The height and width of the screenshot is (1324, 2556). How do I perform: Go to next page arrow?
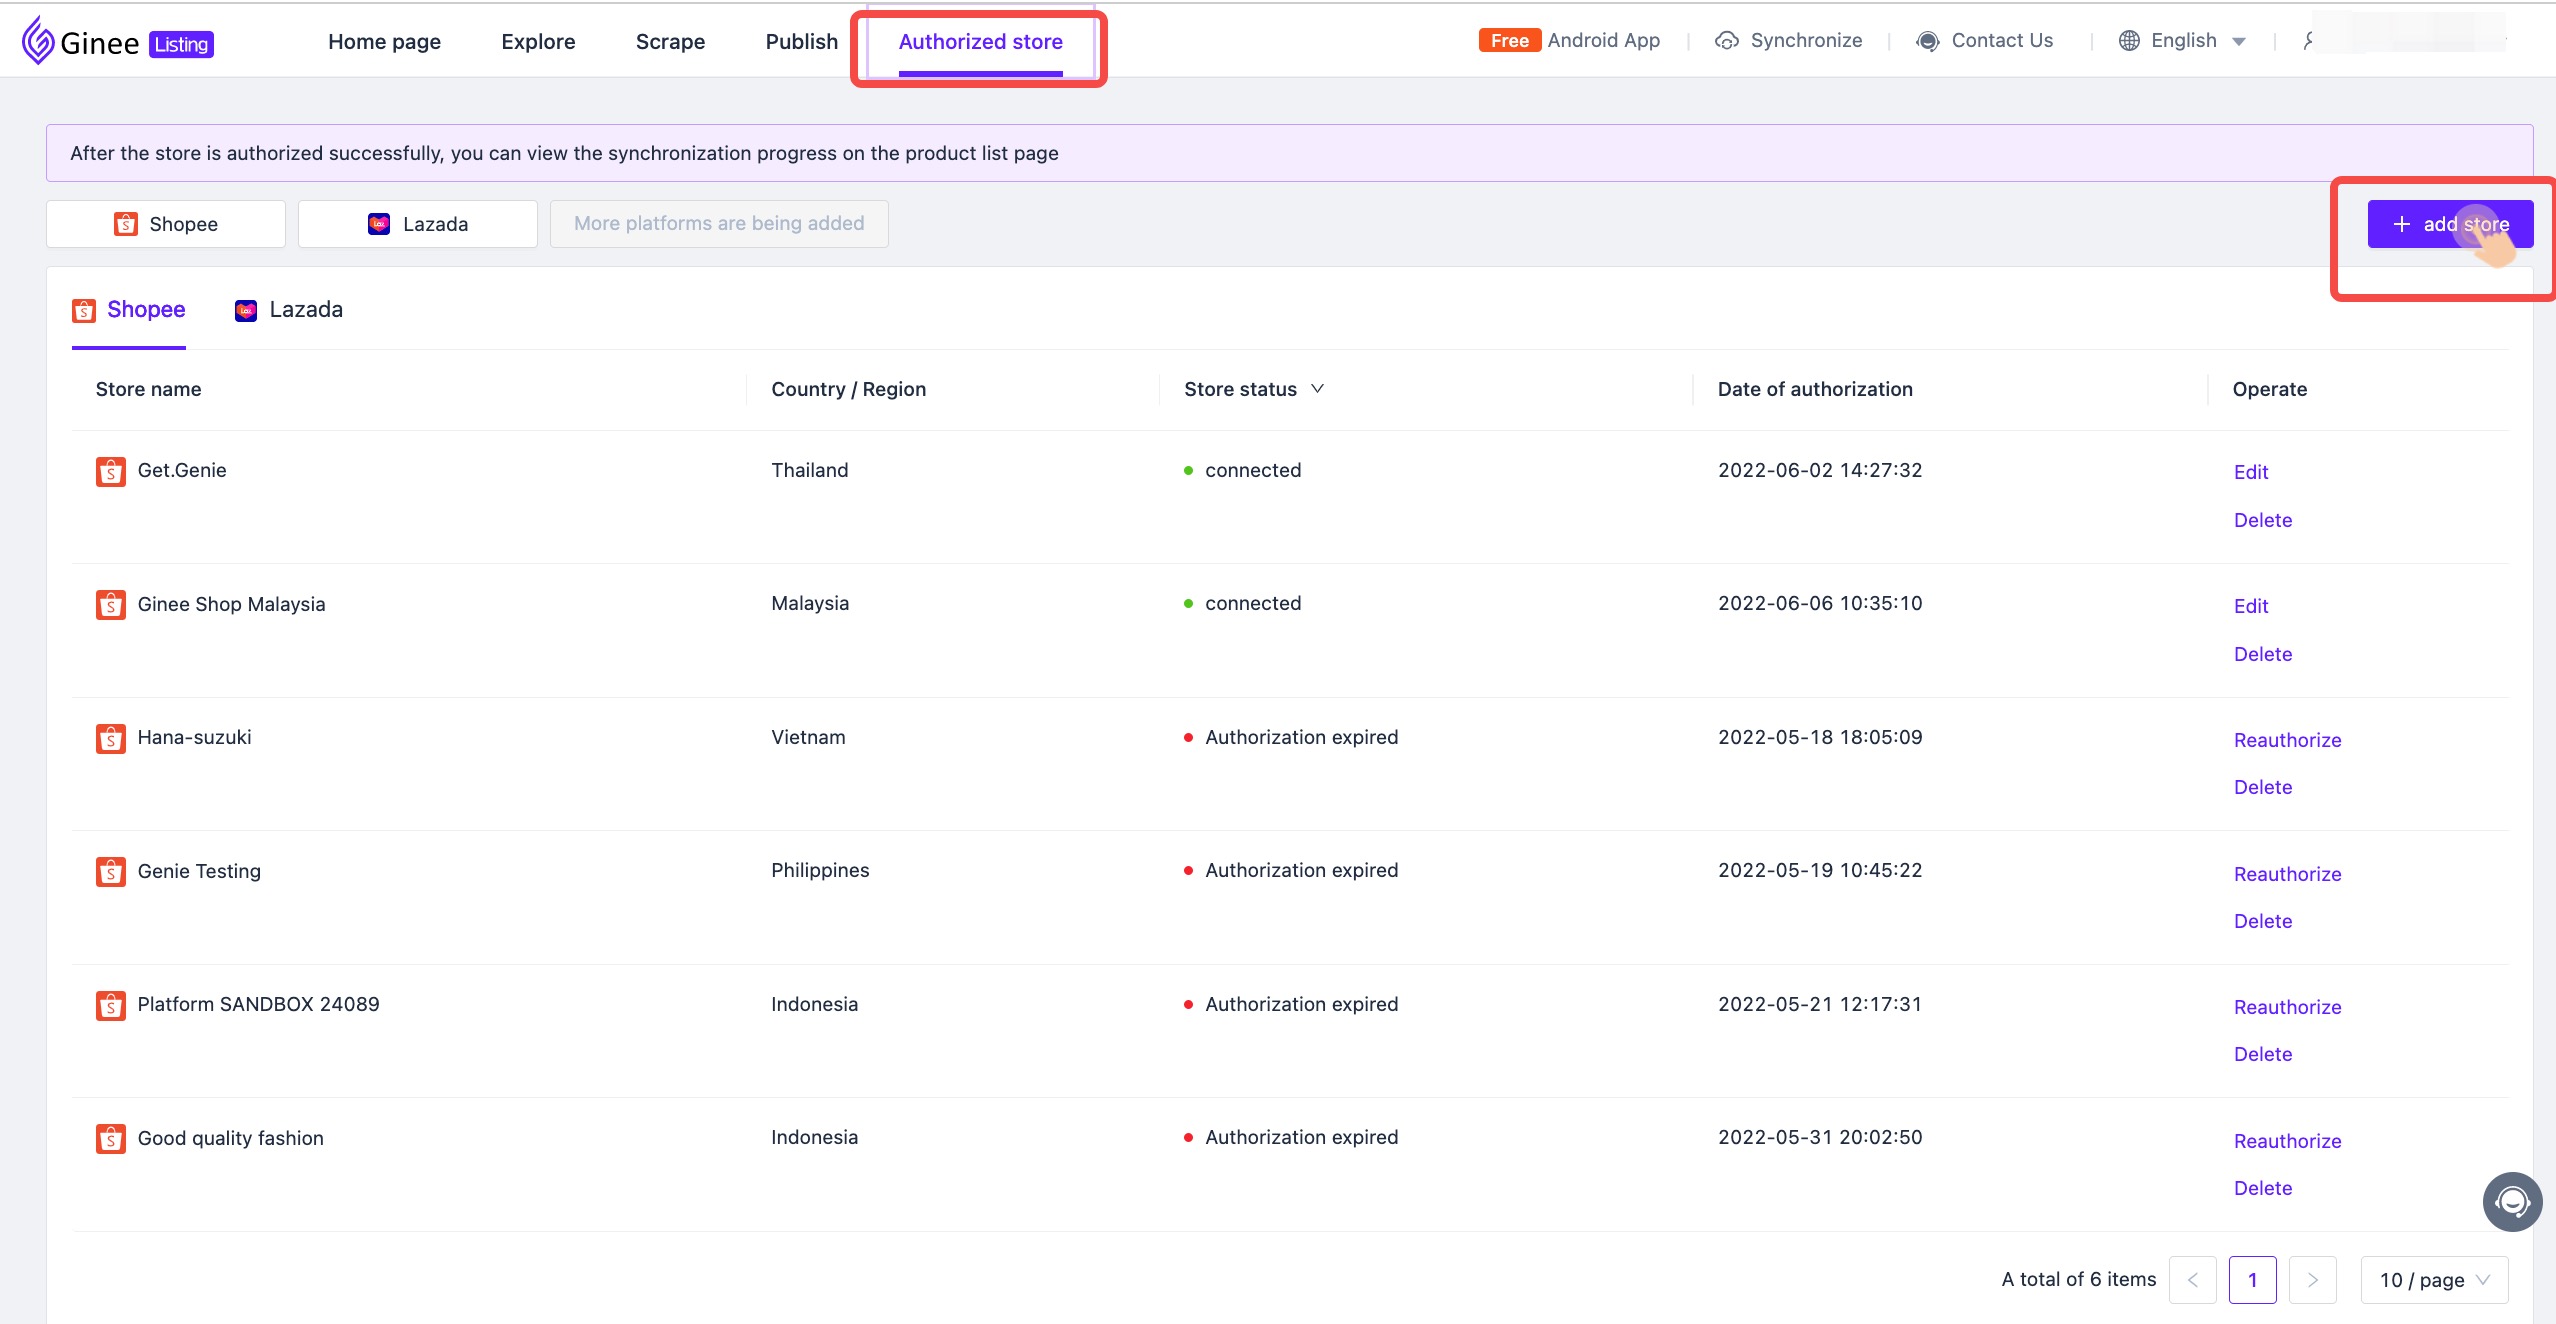(x=2312, y=1280)
